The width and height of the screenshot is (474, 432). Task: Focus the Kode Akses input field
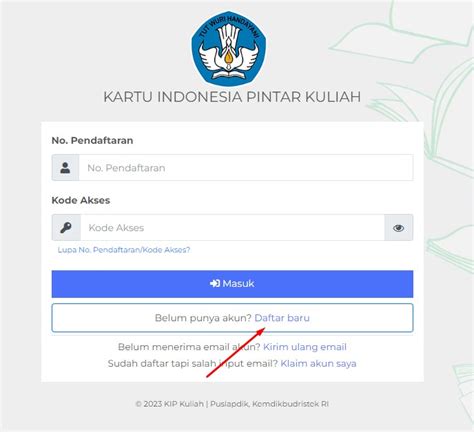(x=232, y=228)
